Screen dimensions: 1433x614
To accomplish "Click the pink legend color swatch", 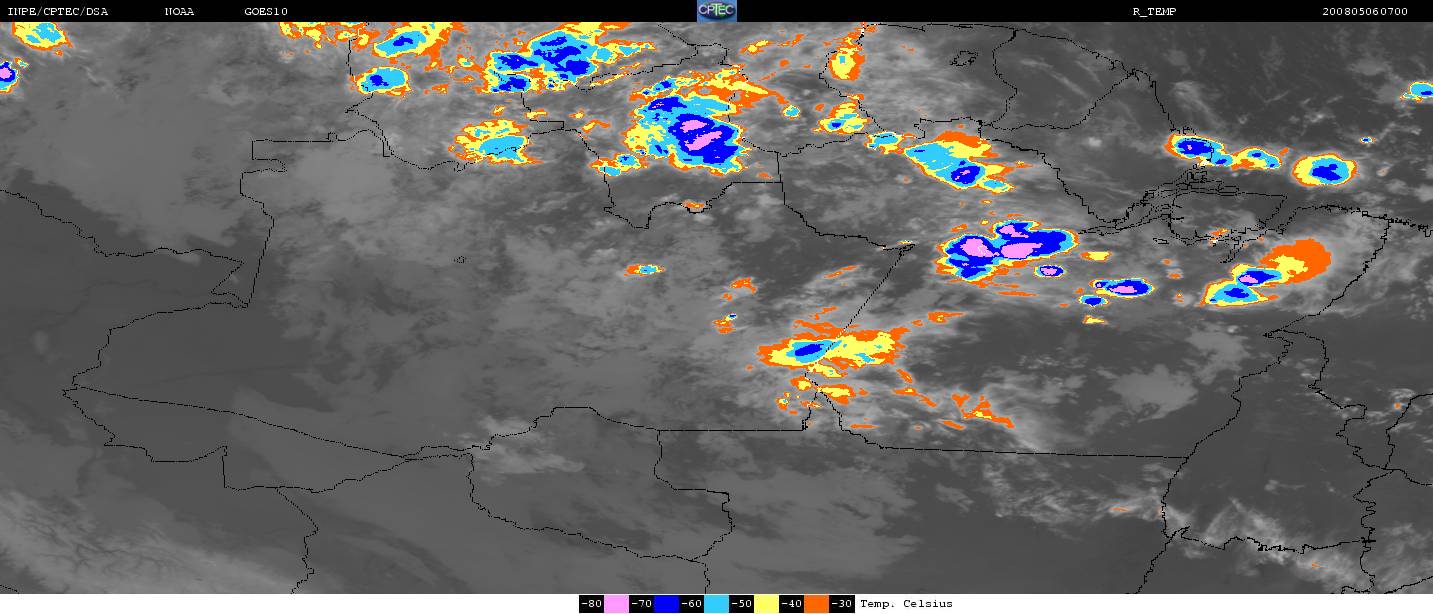I will (616, 604).
